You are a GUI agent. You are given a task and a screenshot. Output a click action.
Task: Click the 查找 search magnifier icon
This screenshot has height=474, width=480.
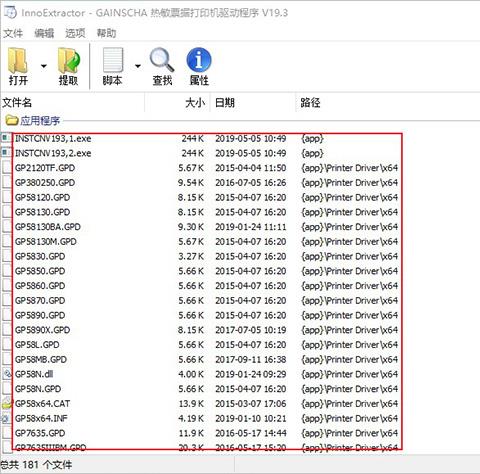[162, 66]
